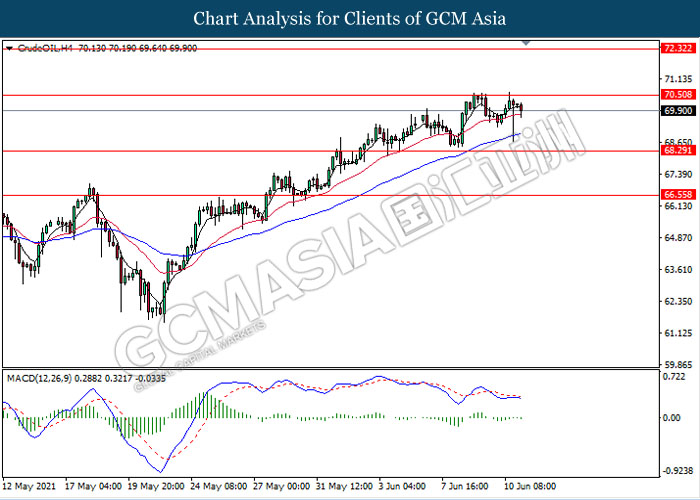Click the 69.900 current price tag
Viewport: 700px width, 500px height.
click(678, 111)
